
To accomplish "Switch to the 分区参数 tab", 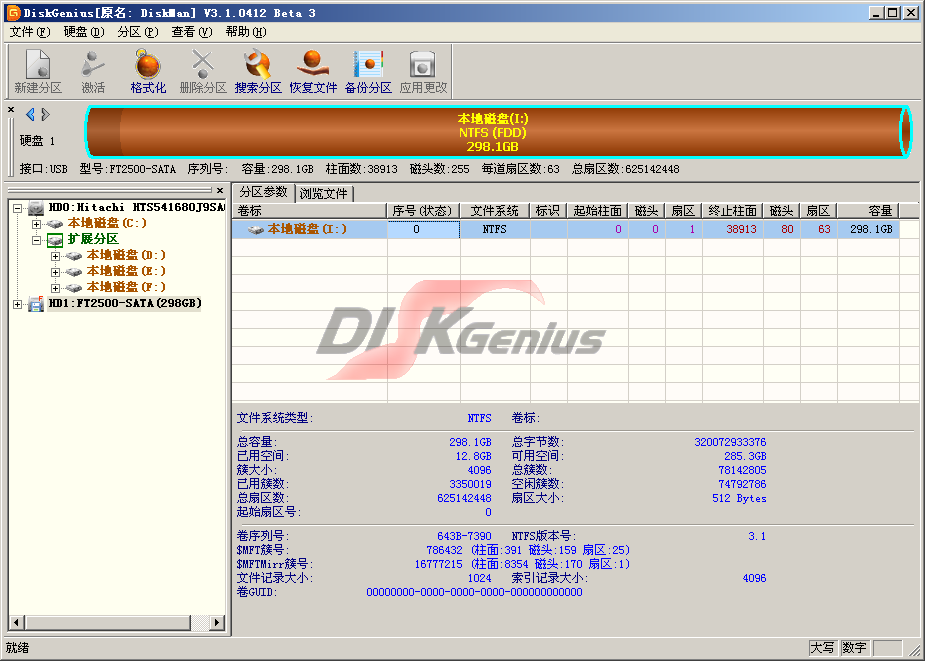I will 263,192.
